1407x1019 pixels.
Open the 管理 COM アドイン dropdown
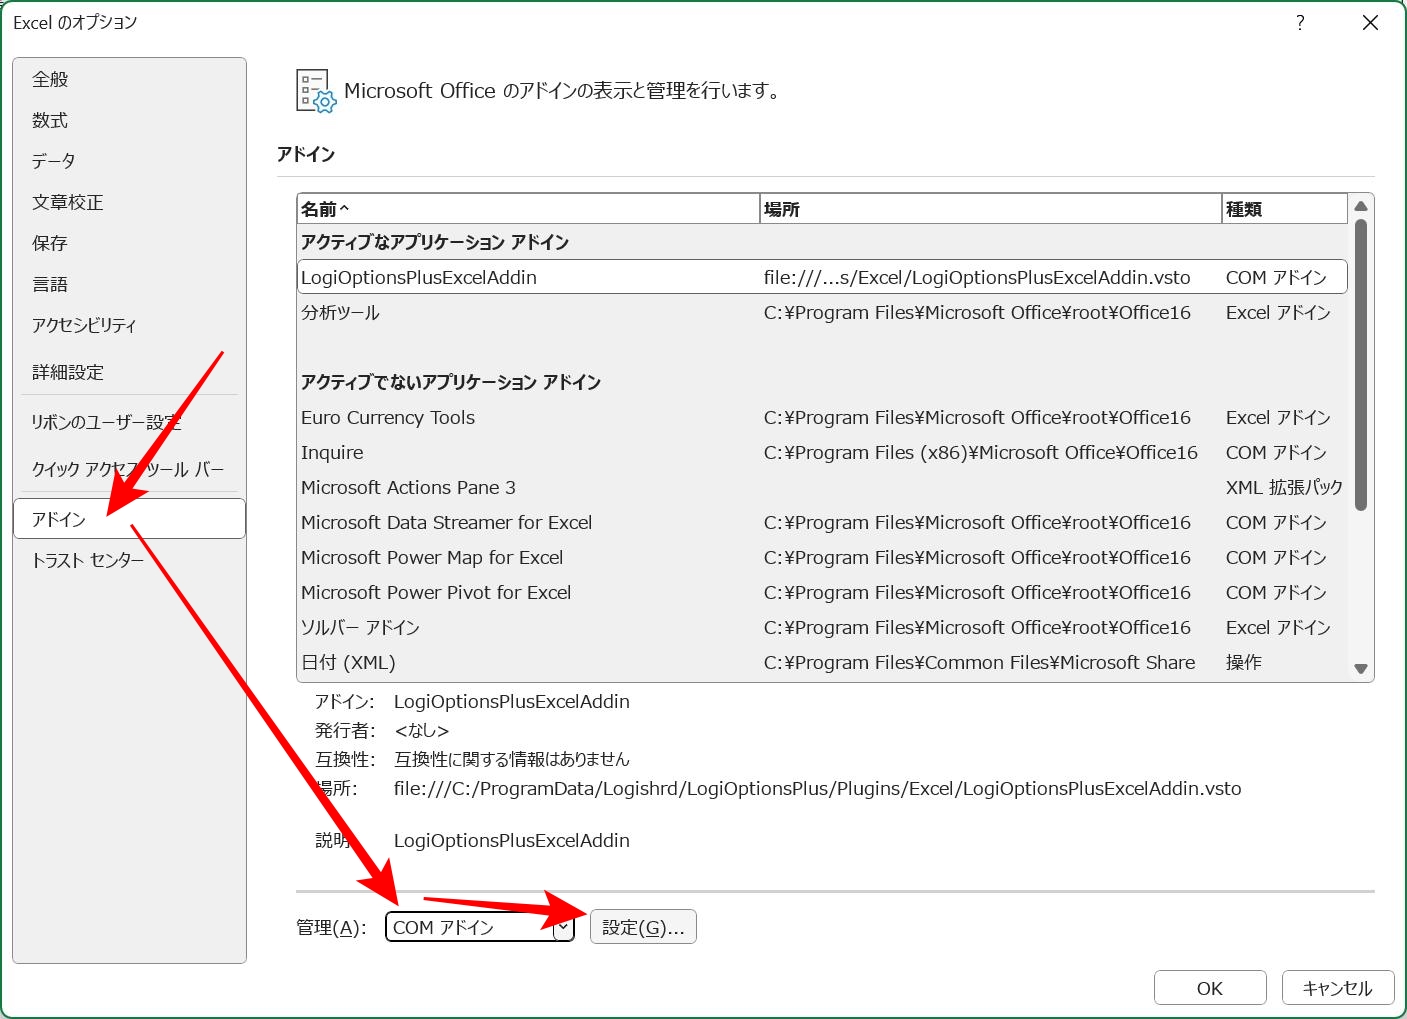(x=480, y=927)
